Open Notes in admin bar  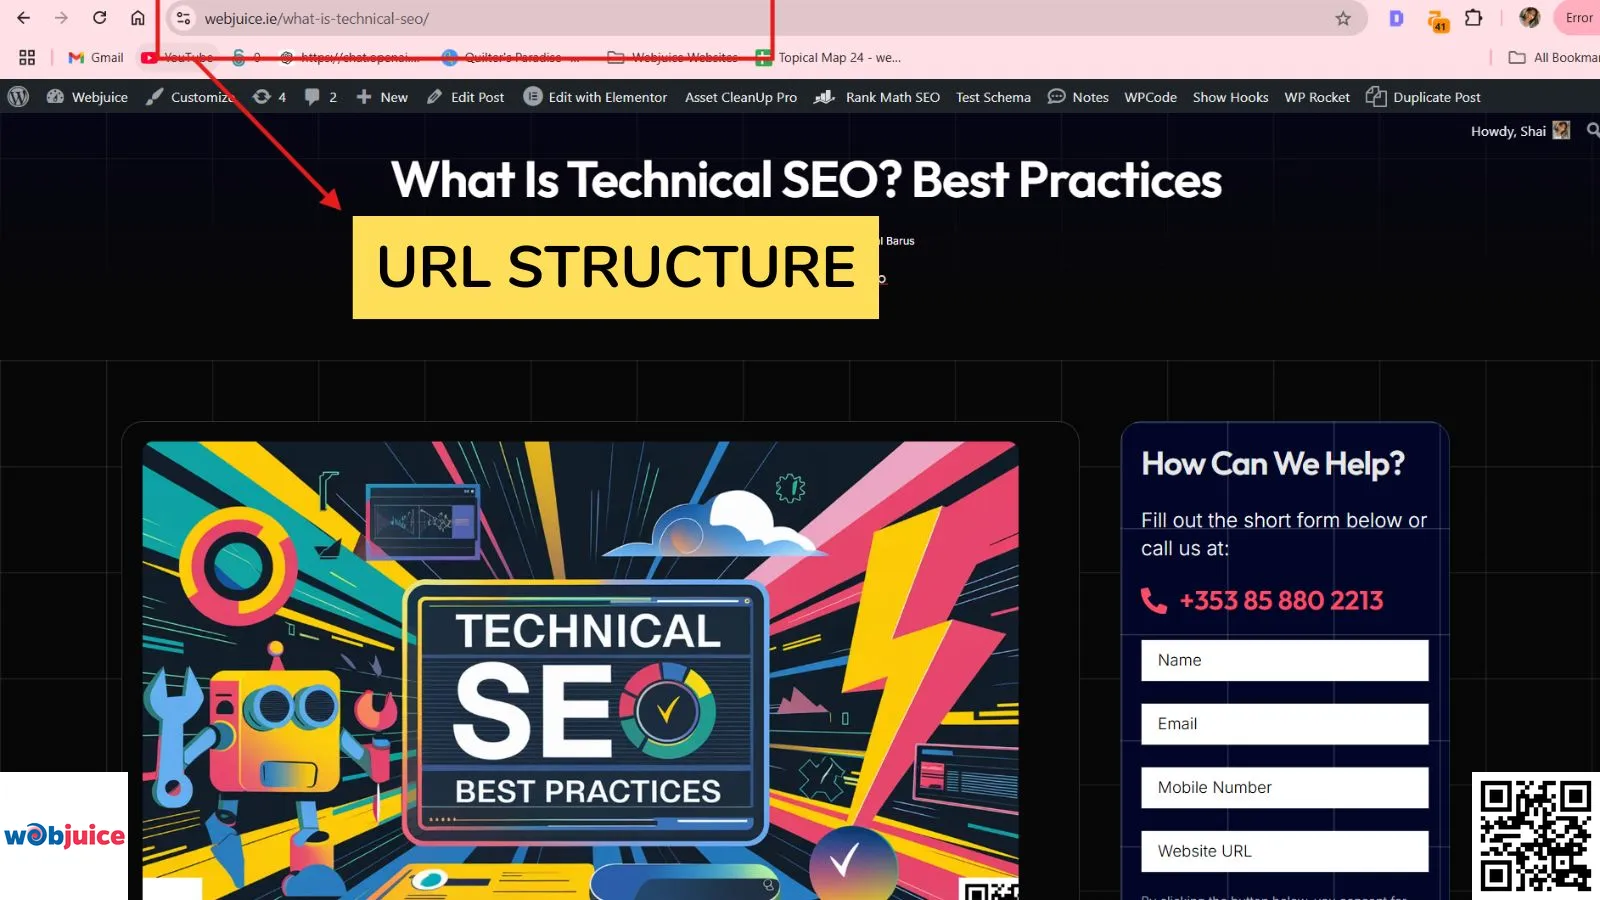click(1078, 97)
